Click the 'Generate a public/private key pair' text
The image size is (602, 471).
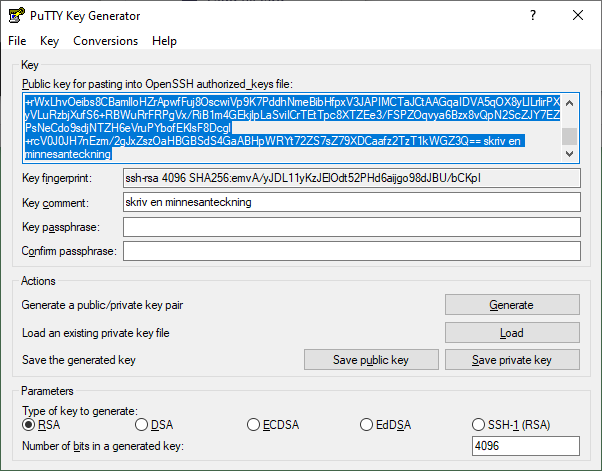coord(102,305)
